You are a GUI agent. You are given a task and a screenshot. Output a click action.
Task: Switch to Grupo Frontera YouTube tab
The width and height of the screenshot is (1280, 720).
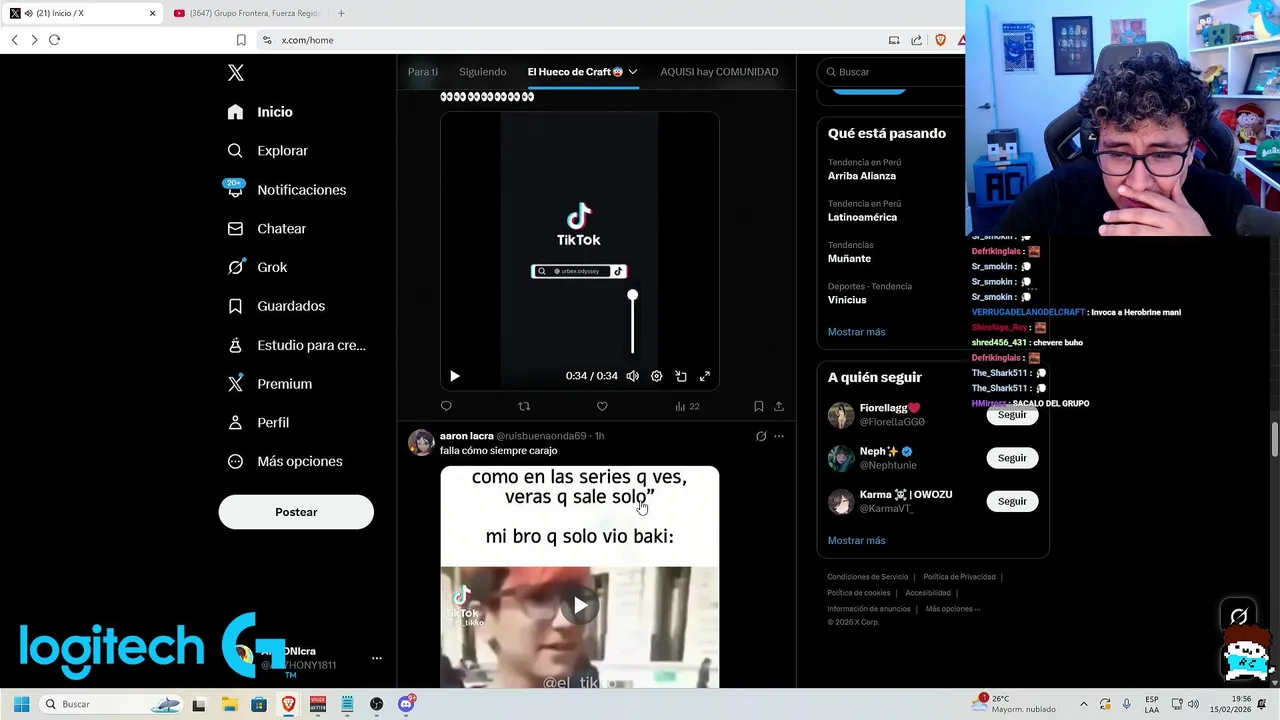coord(247,13)
